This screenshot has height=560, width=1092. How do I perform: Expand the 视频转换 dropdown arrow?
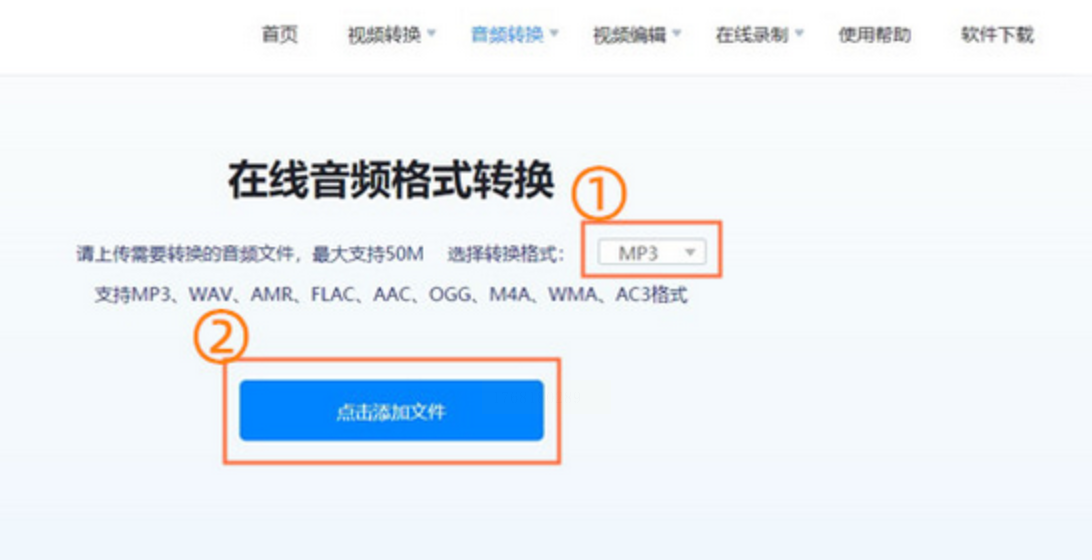432,33
